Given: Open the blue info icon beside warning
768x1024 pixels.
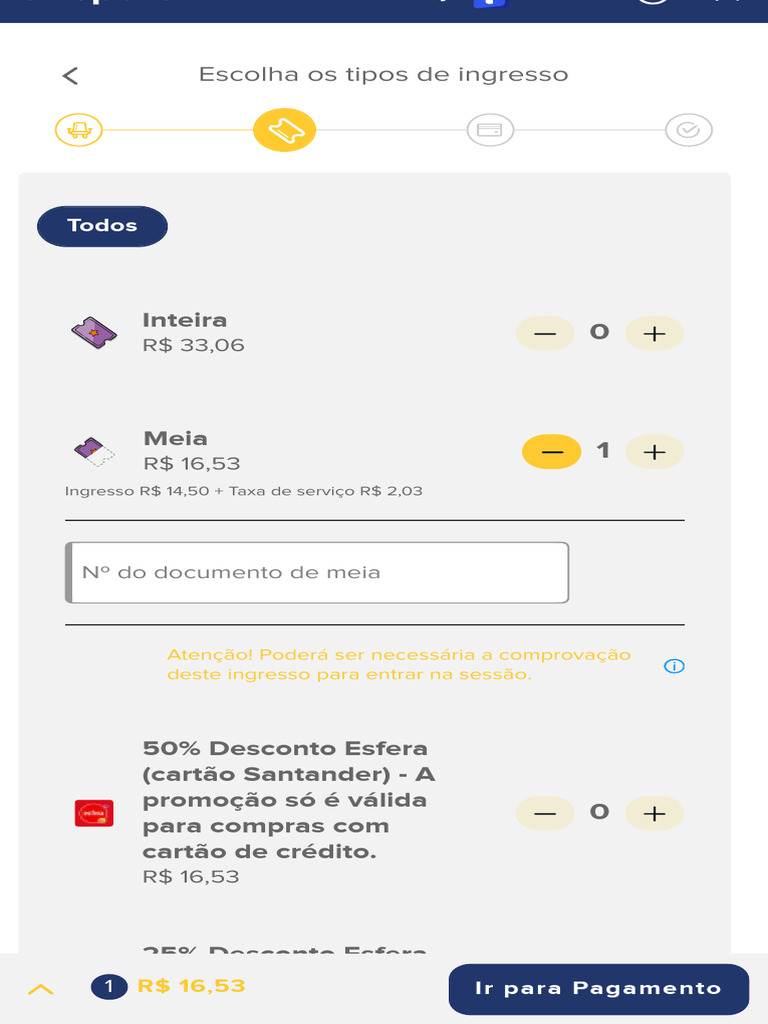Looking at the screenshot, I should click(x=674, y=666).
